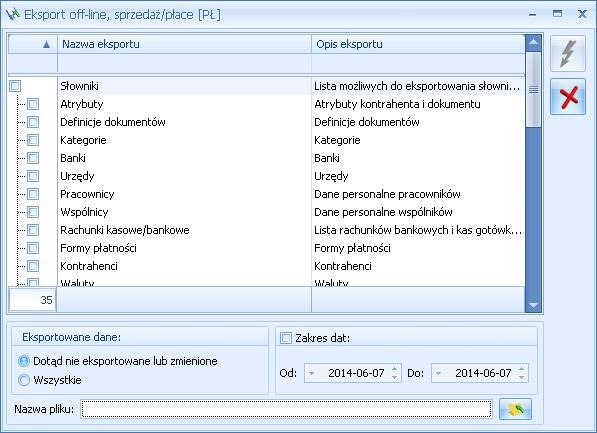
Task: Click the application logo in title bar
Action: (x=13, y=14)
